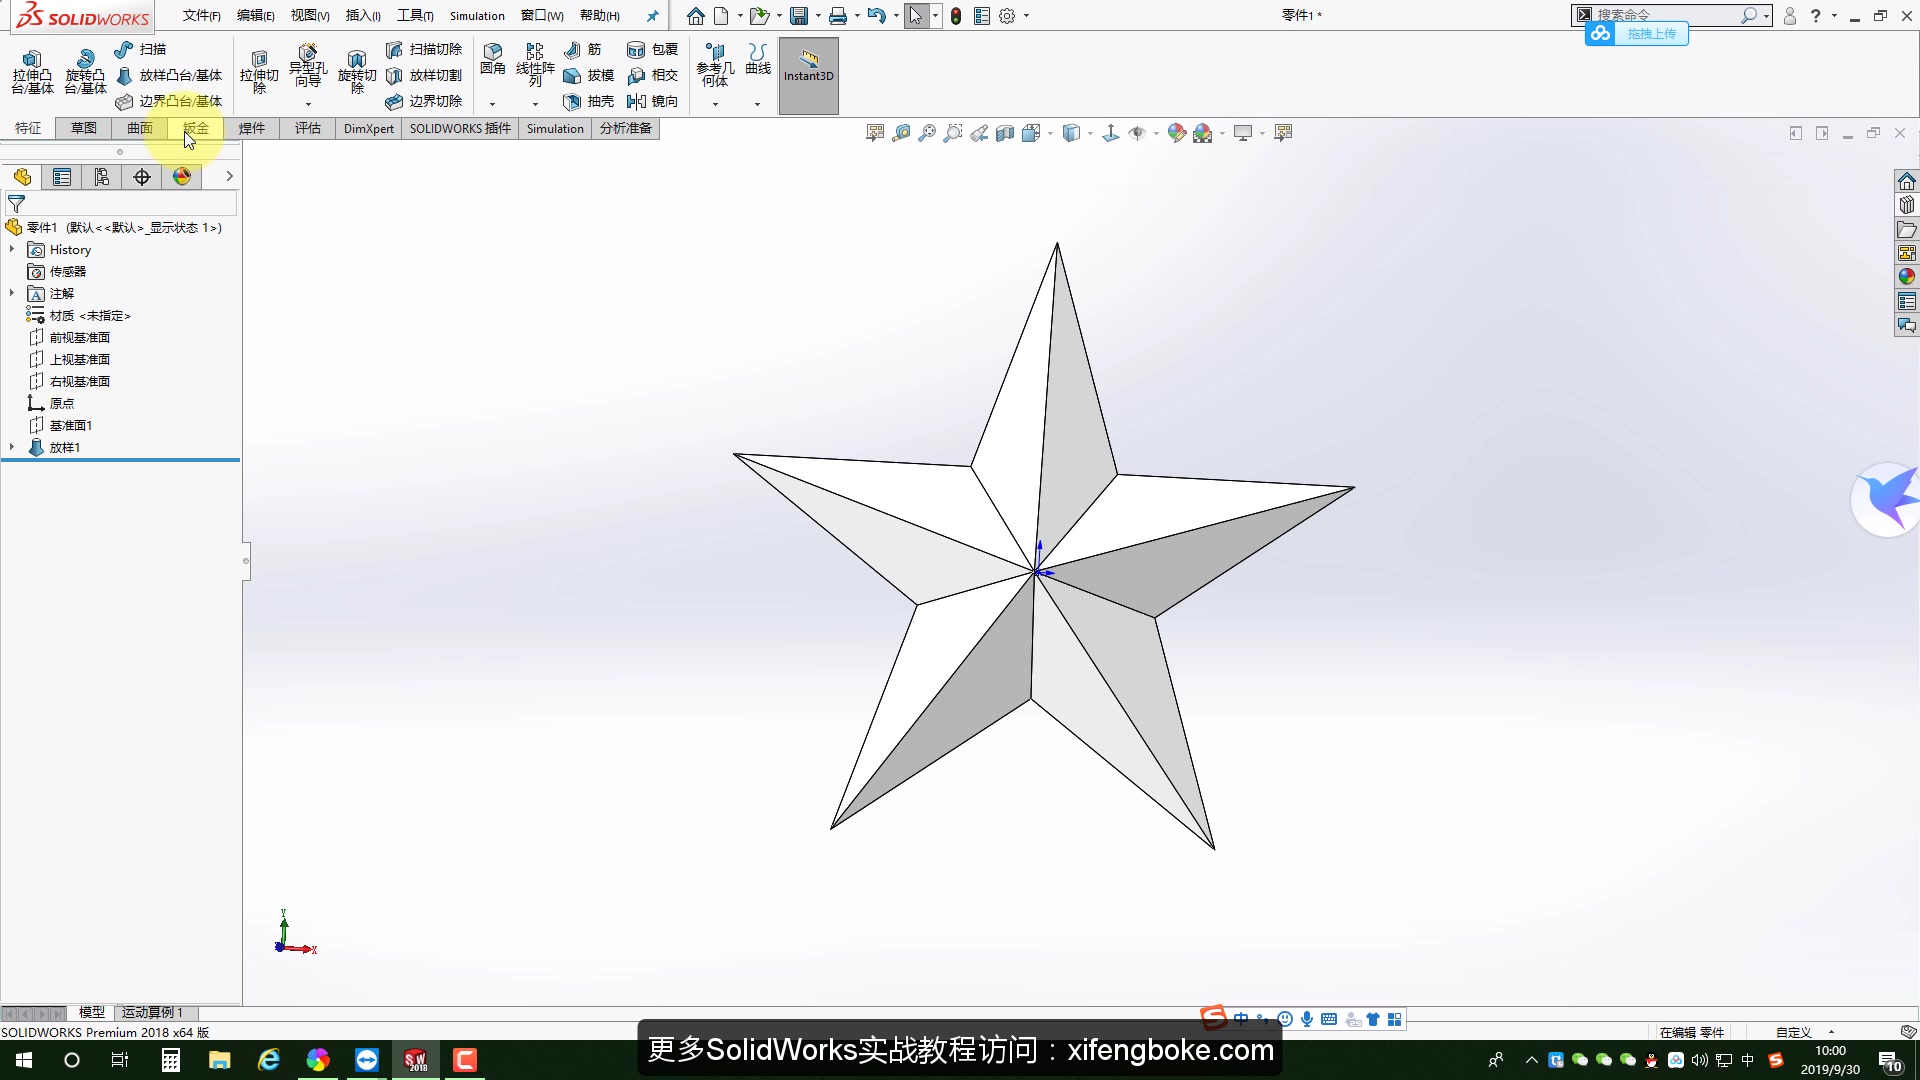
Task: Toggle Instant3D button off
Action: 808,75
